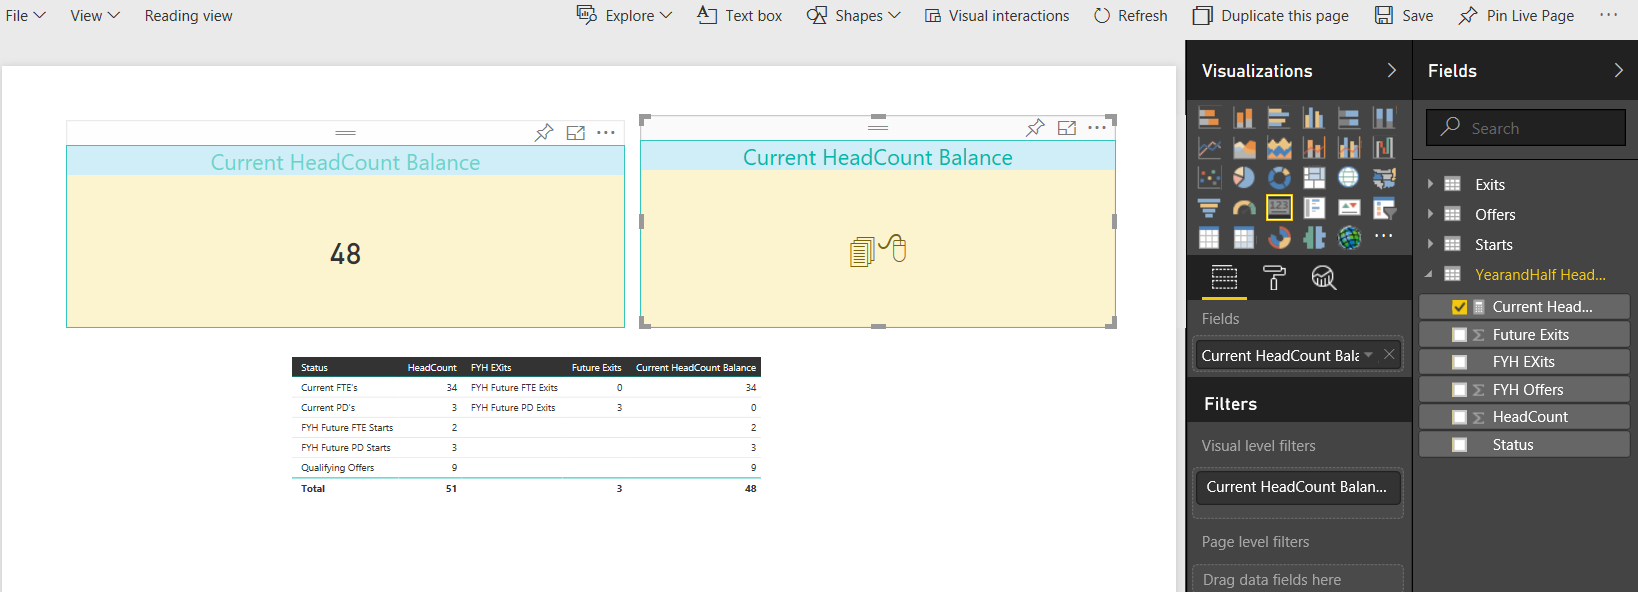Select the 100% stacked column chart visualization
This screenshot has width=1638, height=592.
(x=1384, y=118)
